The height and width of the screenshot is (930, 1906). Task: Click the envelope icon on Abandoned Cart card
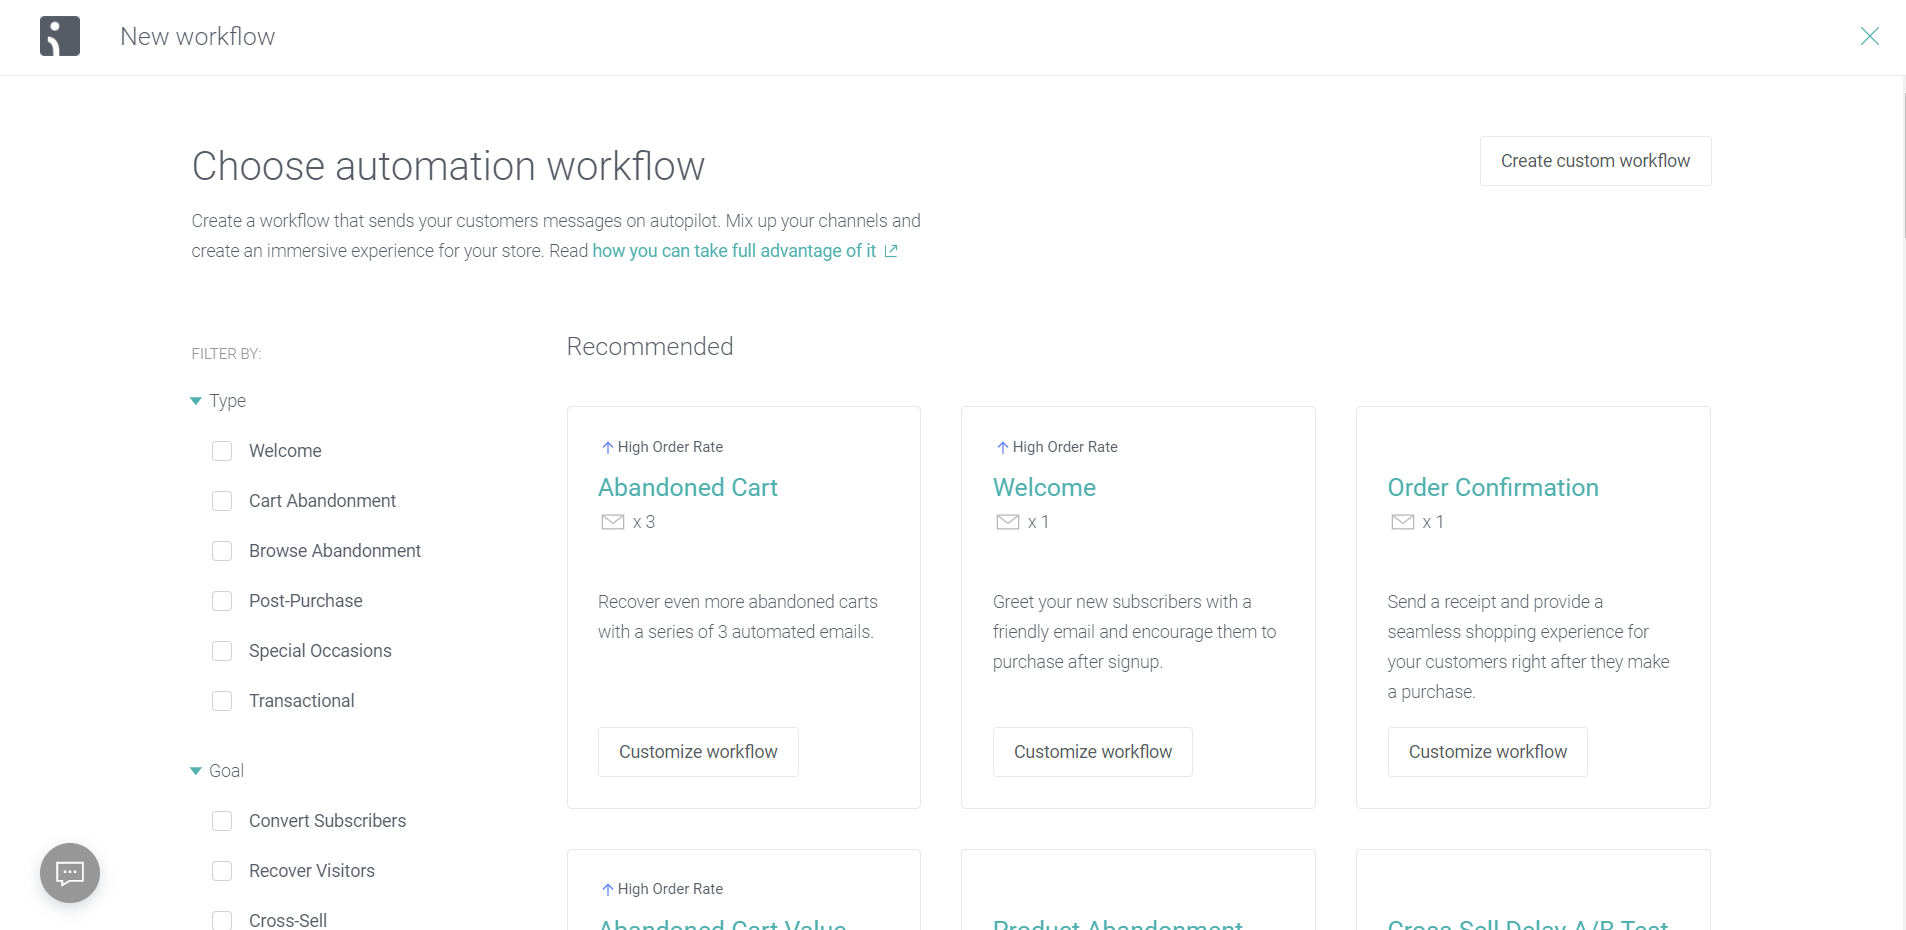click(x=612, y=522)
